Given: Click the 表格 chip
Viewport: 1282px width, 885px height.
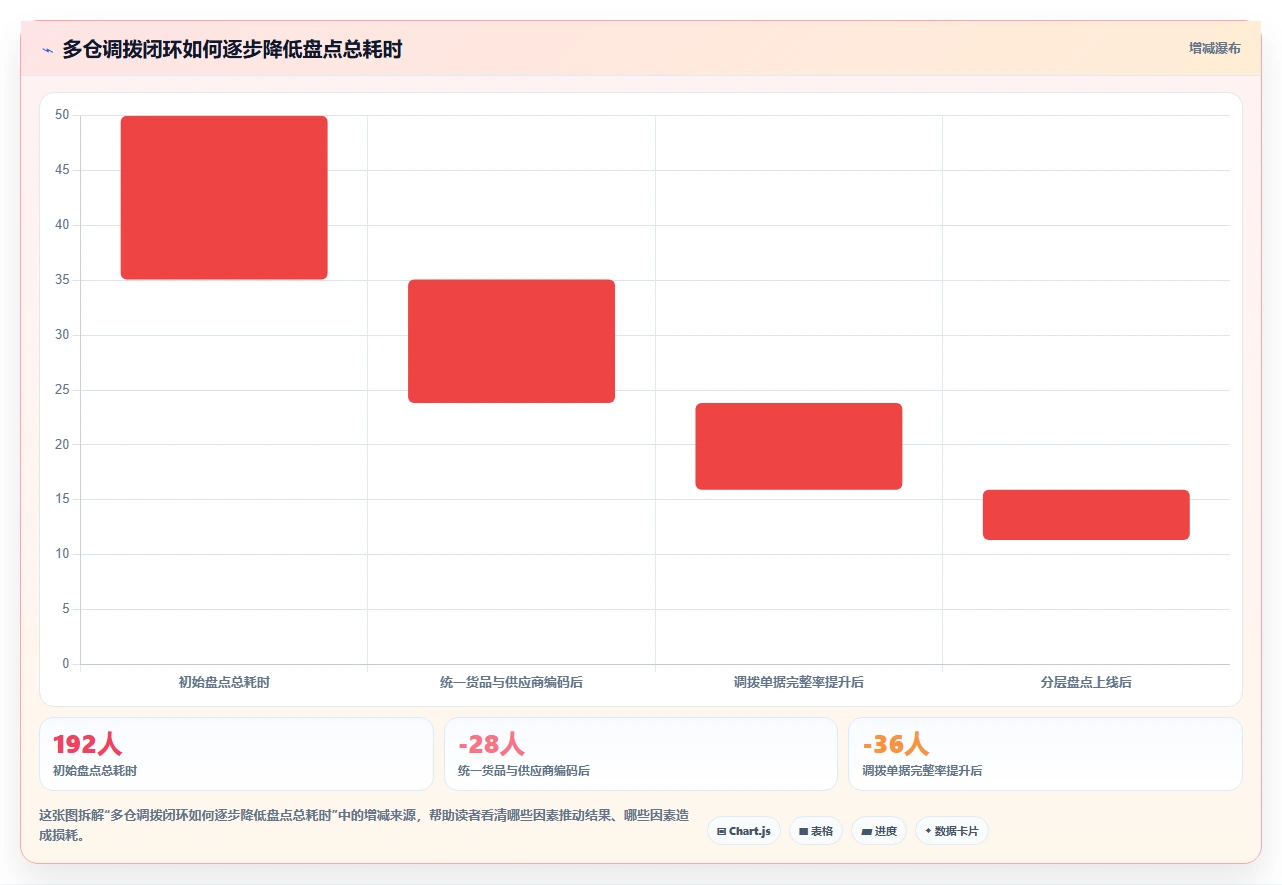Looking at the screenshot, I should pyautogui.click(x=816, y=831).
